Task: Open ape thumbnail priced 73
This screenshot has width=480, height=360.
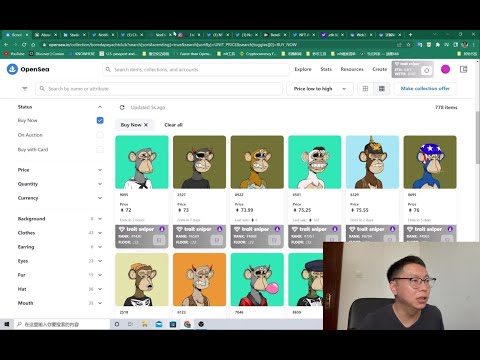Action: [199, 162]
